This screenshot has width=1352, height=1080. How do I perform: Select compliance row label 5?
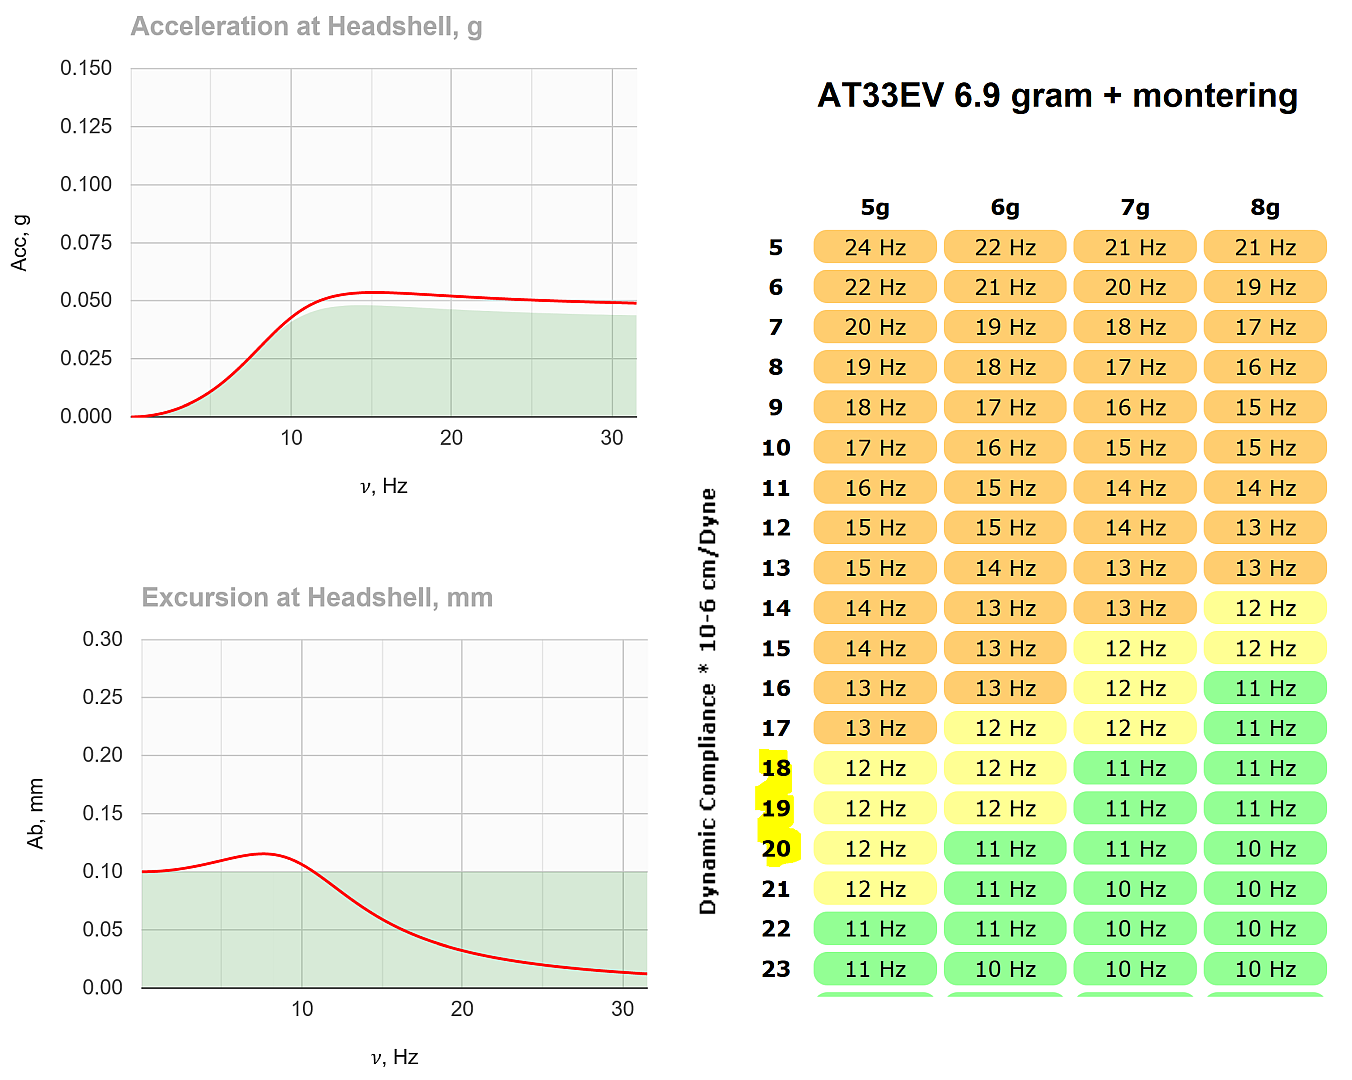776,247
